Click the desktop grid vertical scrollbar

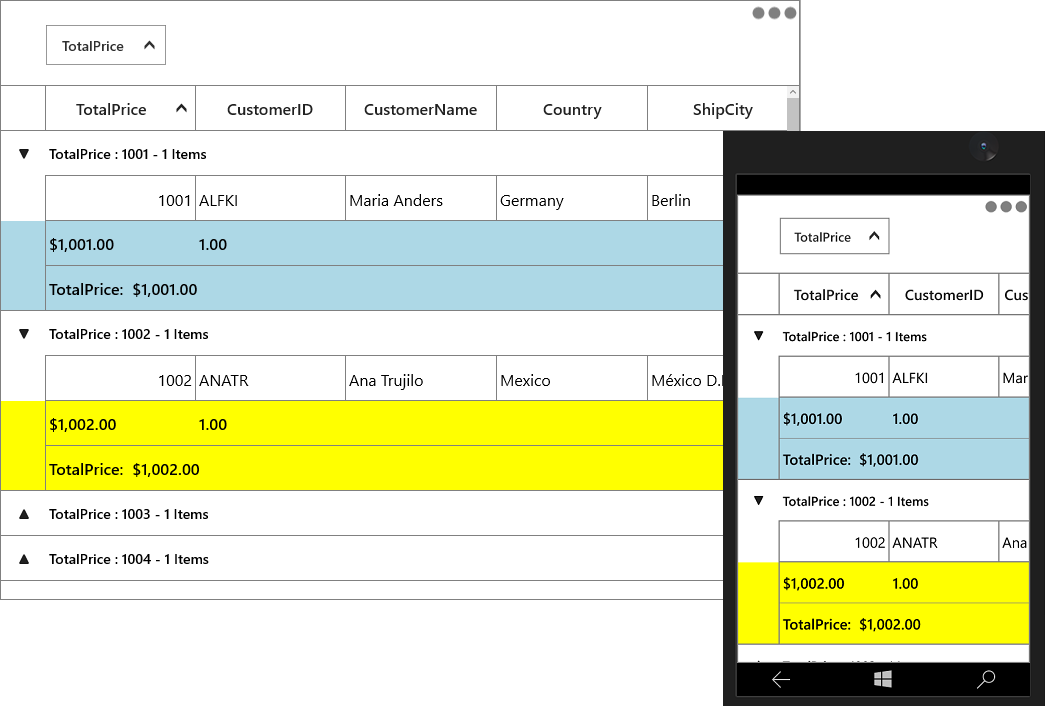click(x=793, y=110)
